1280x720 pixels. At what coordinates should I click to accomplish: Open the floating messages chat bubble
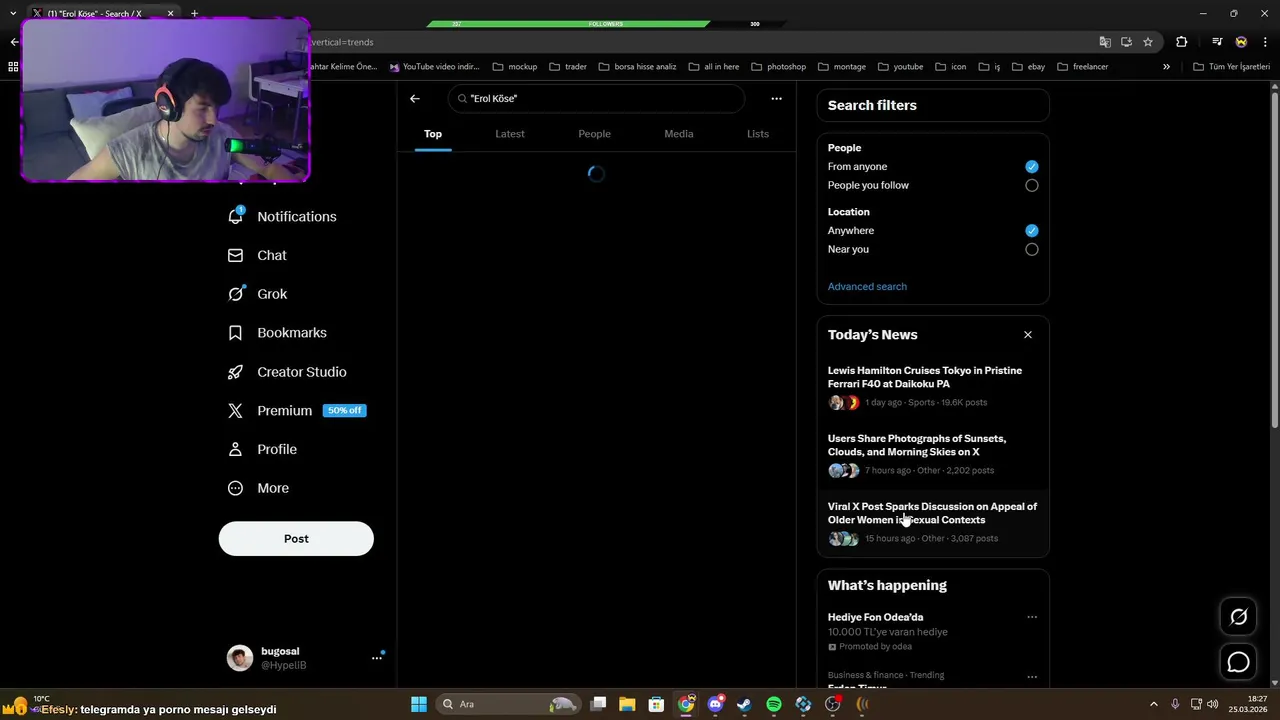coord(1238,662)
